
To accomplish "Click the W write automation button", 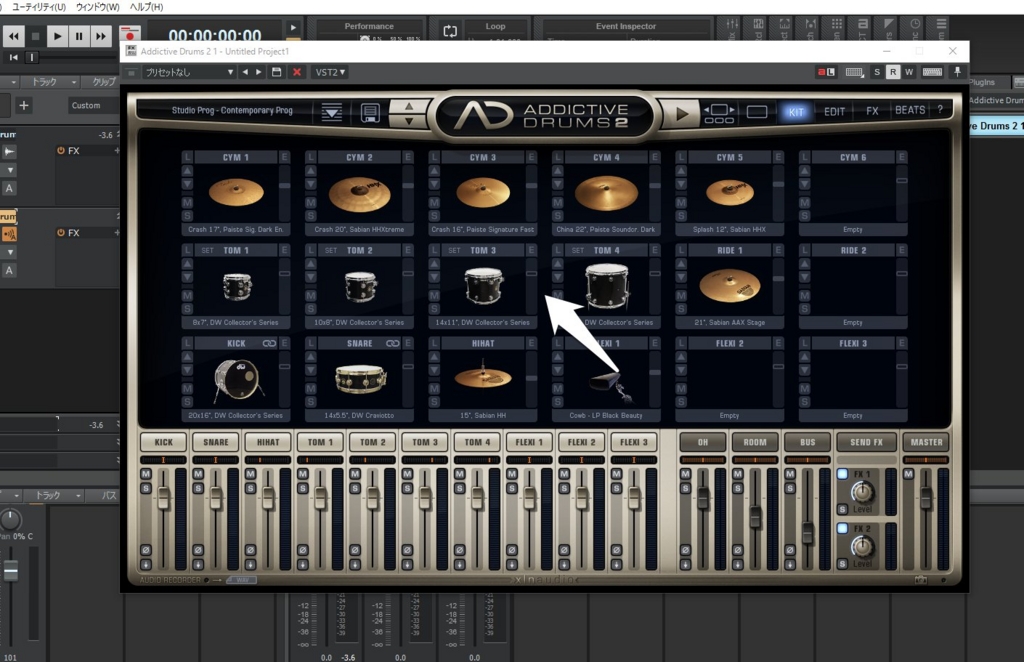I will 908,72.
